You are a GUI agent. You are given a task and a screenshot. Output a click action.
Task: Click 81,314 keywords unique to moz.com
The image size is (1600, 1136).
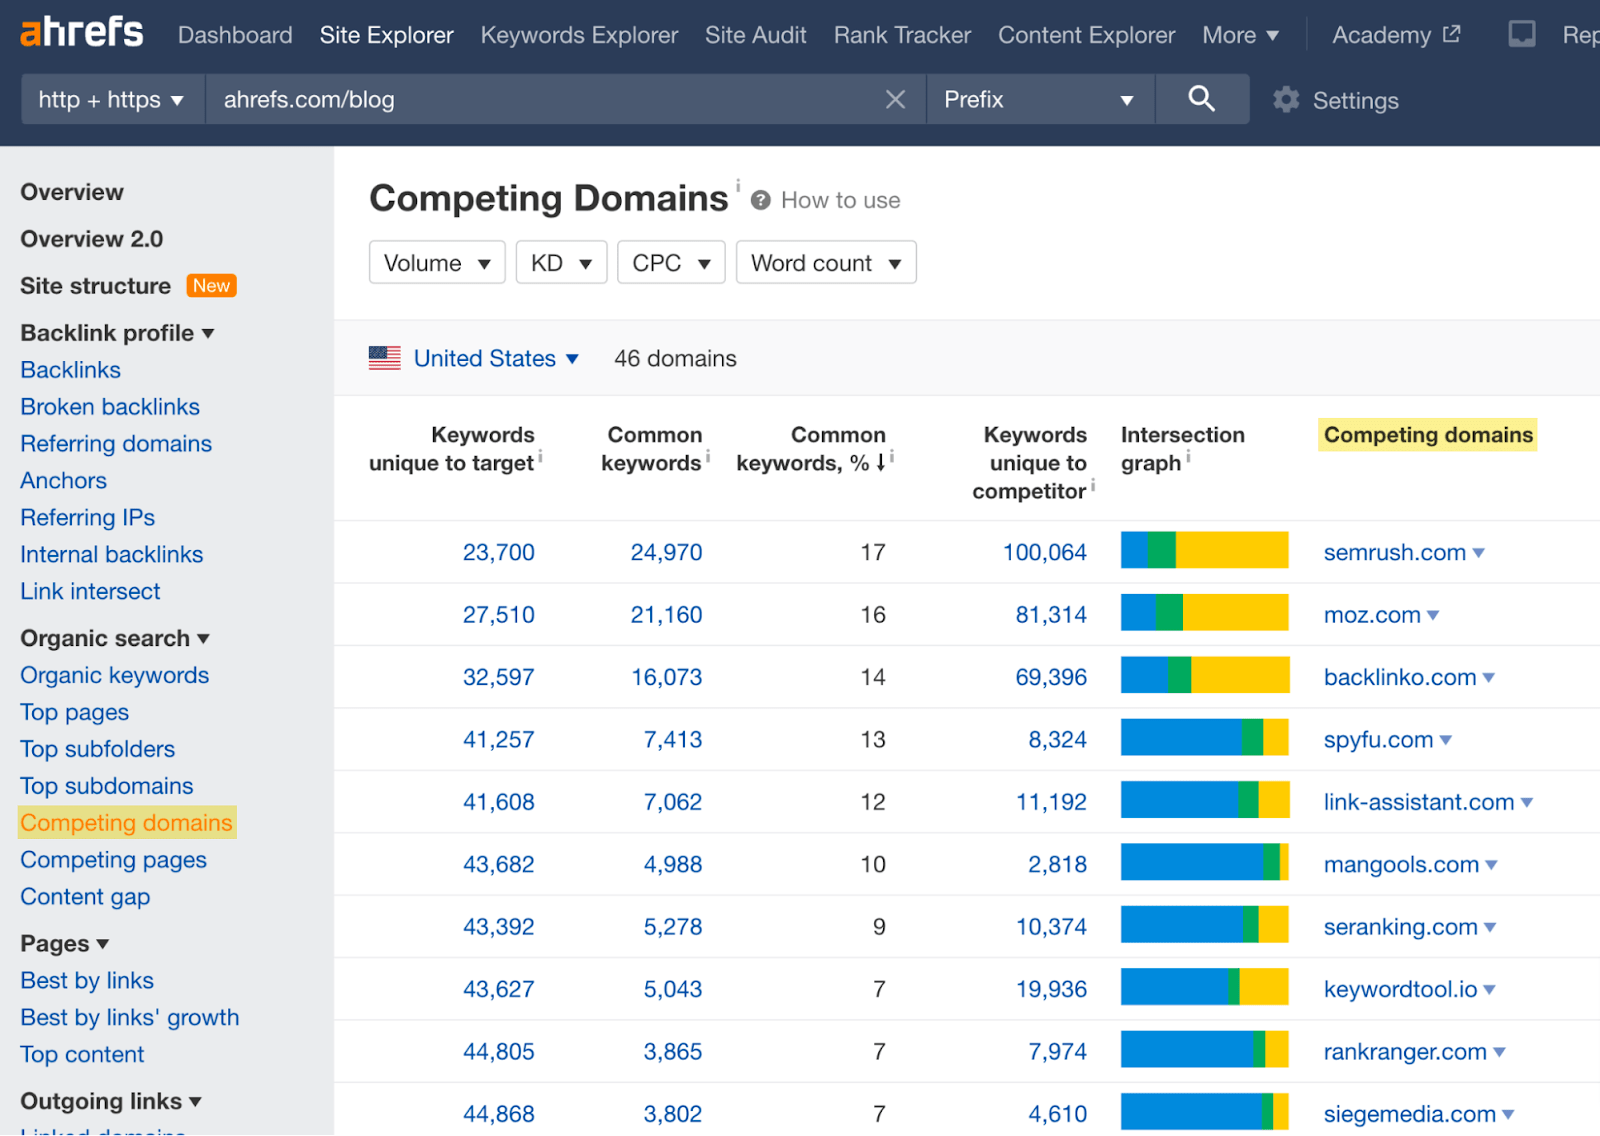[1051, 615]
